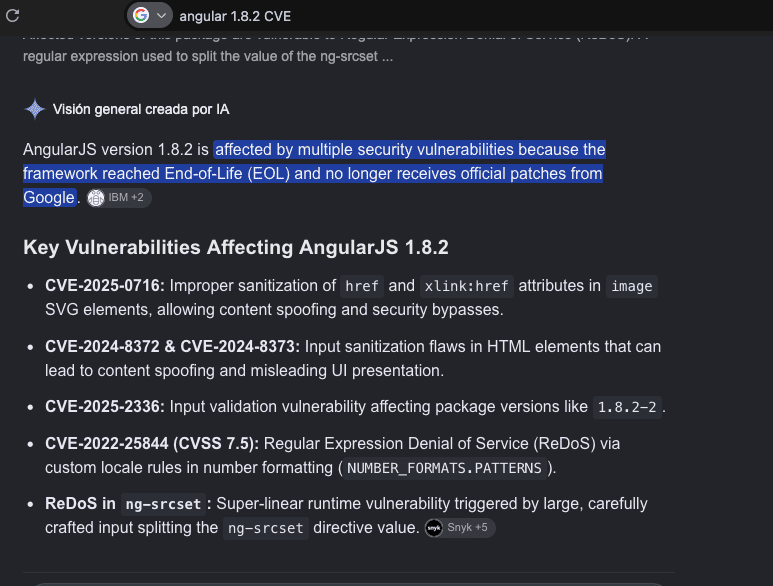Click the image code chip

[x=632, y=286]
